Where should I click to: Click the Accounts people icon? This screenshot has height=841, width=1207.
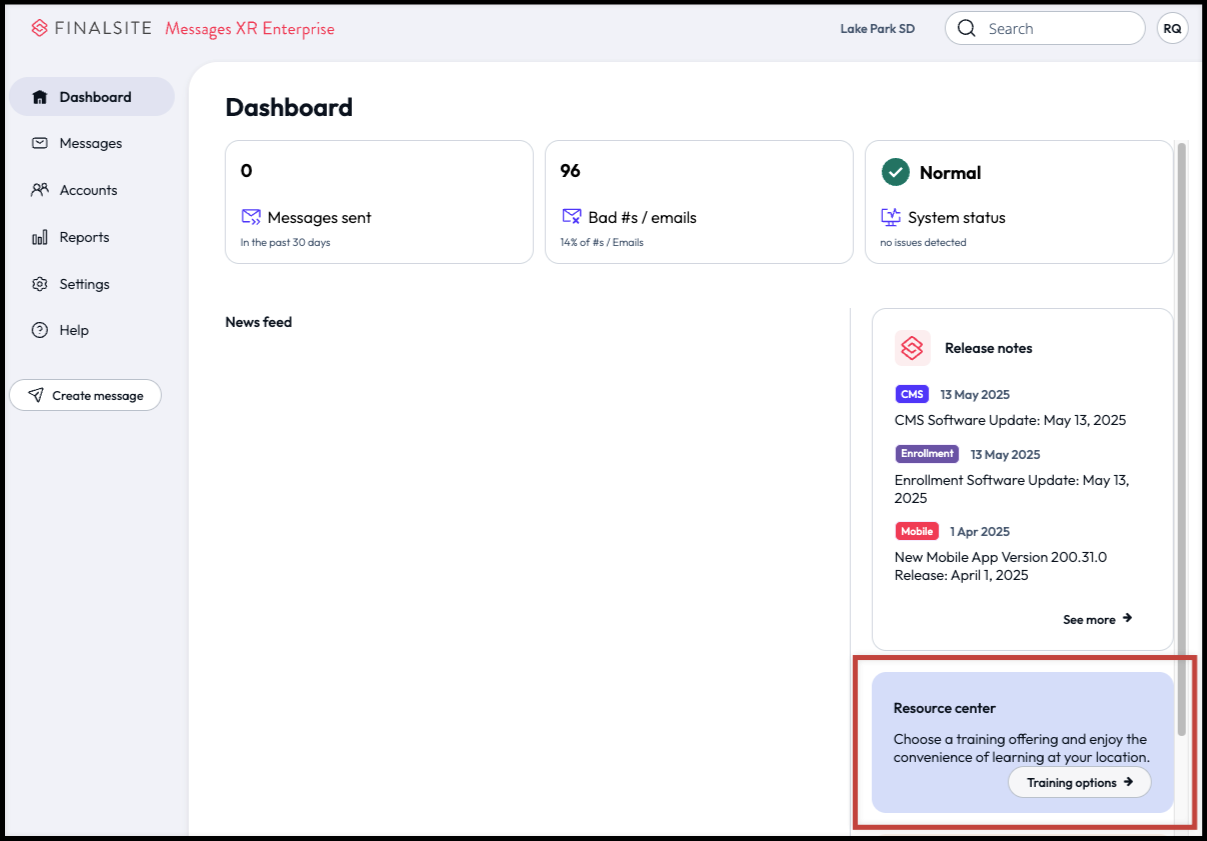(40, 190)
